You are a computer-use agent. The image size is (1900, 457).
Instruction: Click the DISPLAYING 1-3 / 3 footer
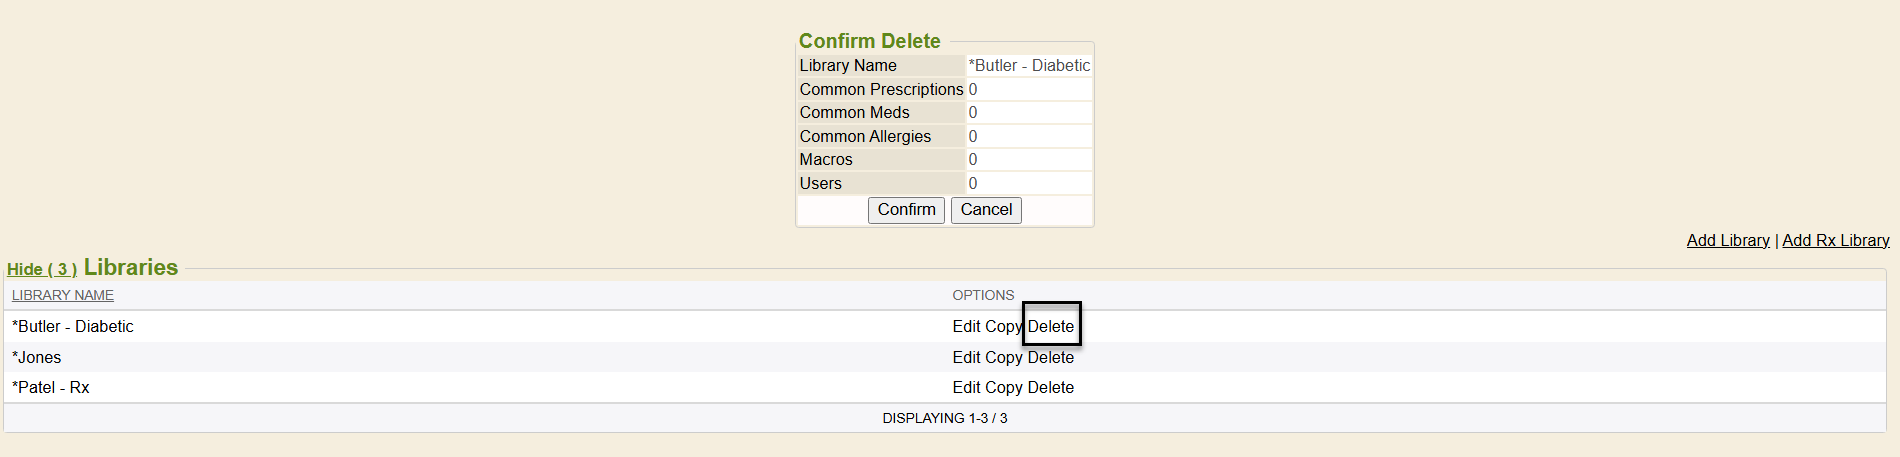[944, 418]
